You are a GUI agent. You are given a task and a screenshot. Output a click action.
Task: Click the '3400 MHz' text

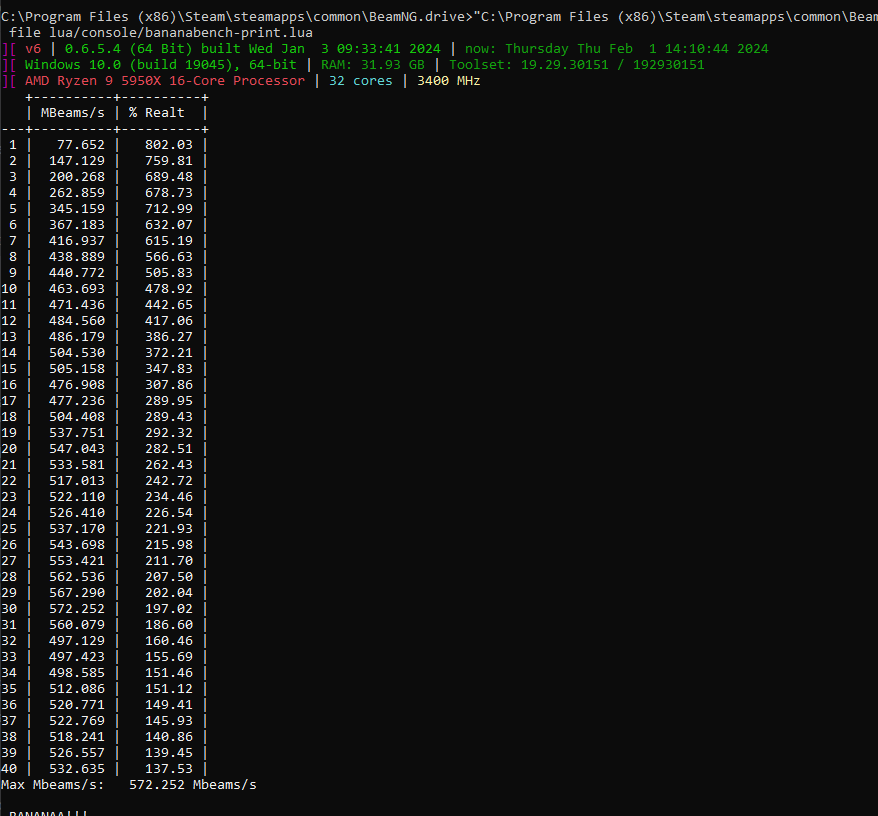449,81
